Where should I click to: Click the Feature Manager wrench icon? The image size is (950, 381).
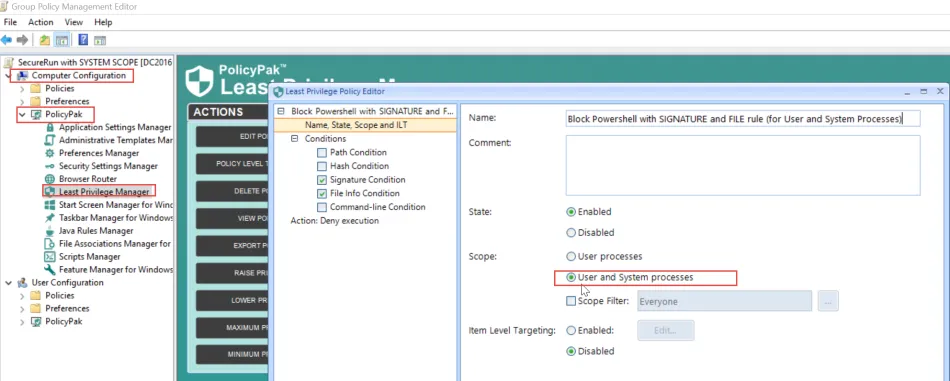click(x=50, y=270)
